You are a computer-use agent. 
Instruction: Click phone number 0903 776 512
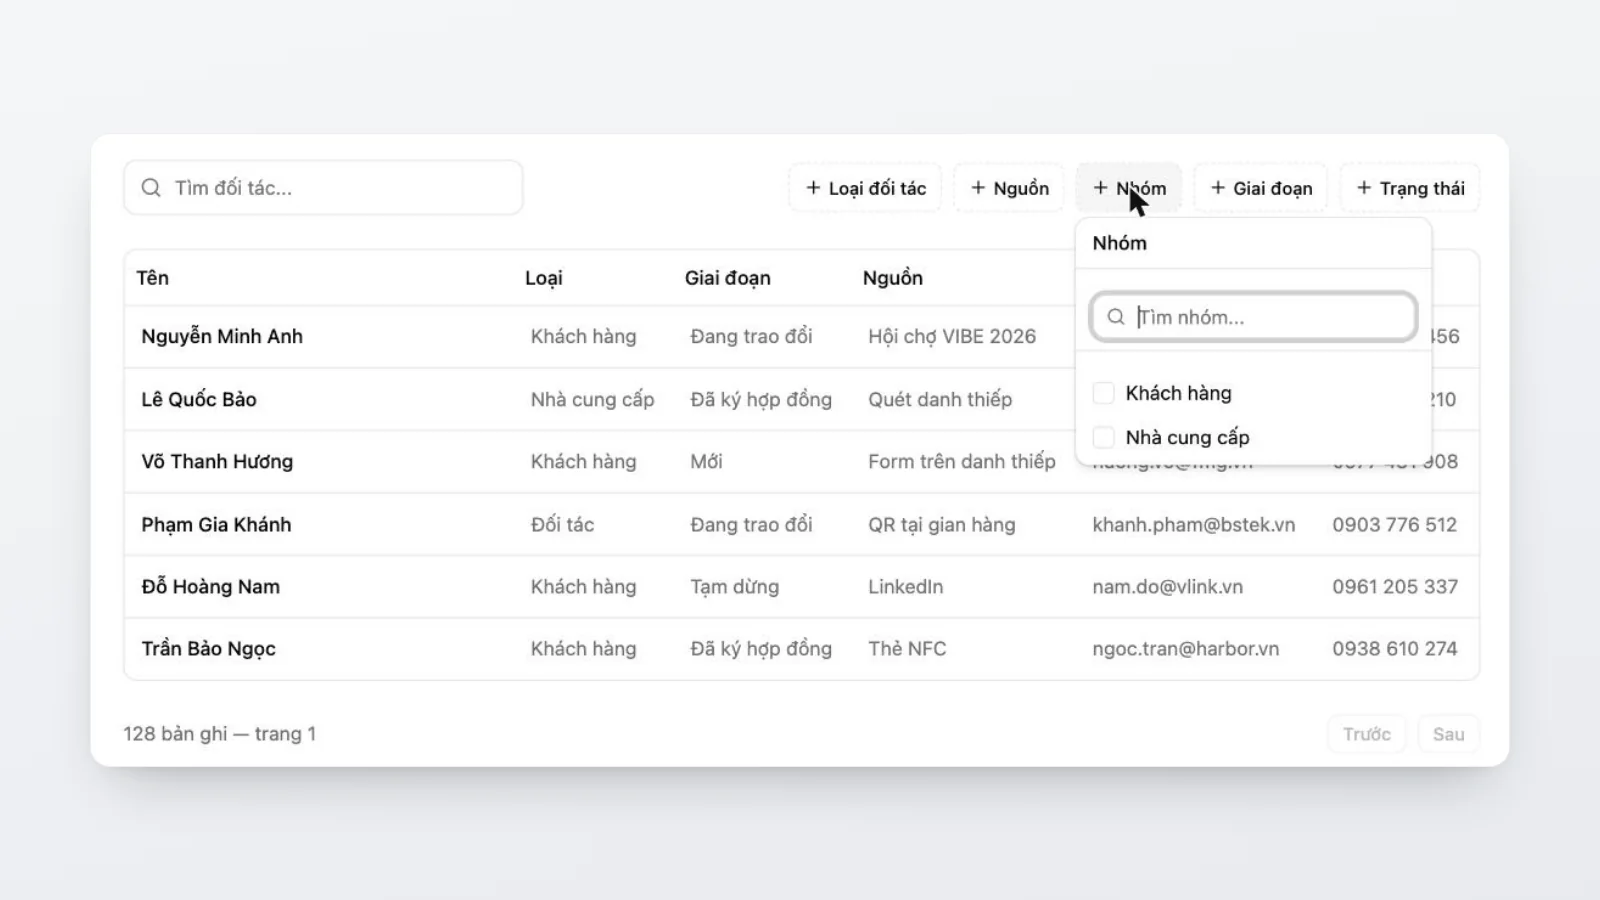click(1395, 525)
